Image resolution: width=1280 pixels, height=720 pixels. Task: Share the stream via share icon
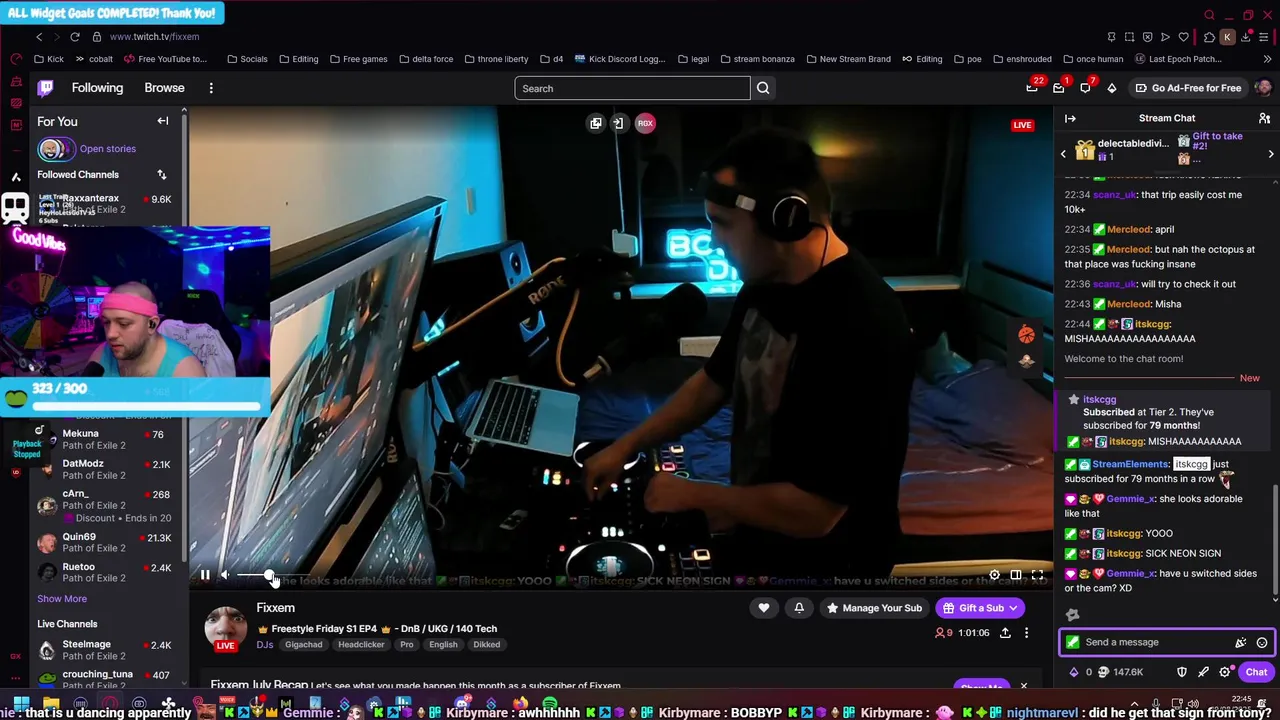[x=1005, y=633]
